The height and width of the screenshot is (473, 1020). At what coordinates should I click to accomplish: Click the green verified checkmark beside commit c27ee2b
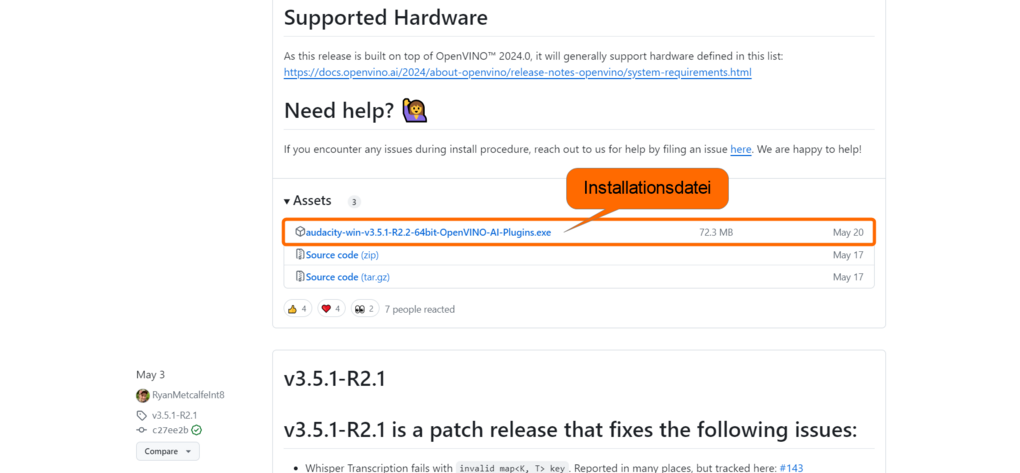pos(196,430)
